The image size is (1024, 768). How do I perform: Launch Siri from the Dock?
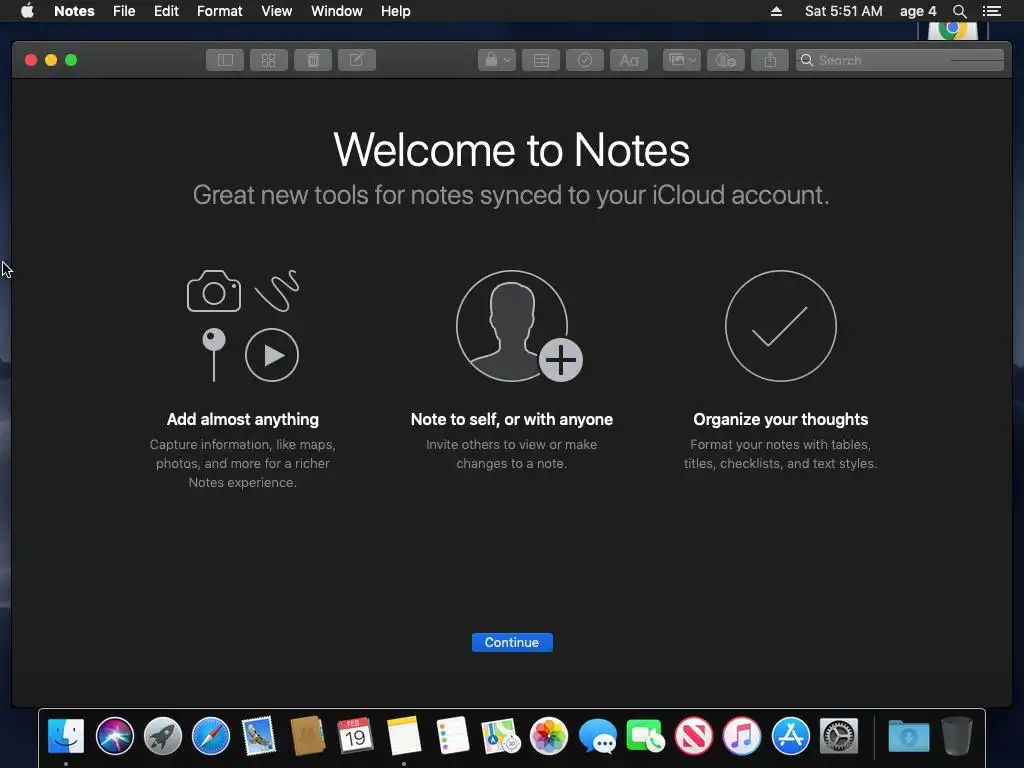[x=114, y=736]
